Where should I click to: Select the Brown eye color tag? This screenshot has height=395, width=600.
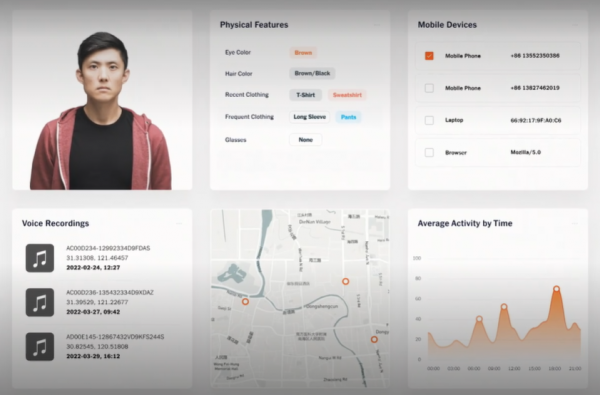303,53
